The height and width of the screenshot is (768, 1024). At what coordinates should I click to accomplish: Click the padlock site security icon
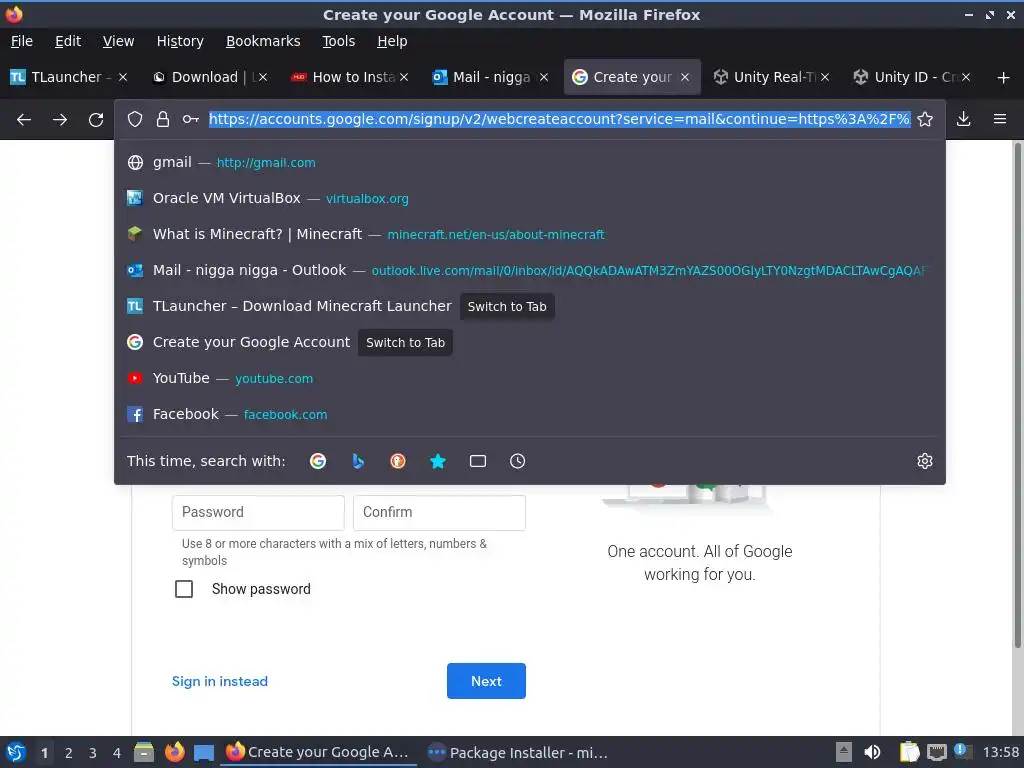[x=163, y=119]
